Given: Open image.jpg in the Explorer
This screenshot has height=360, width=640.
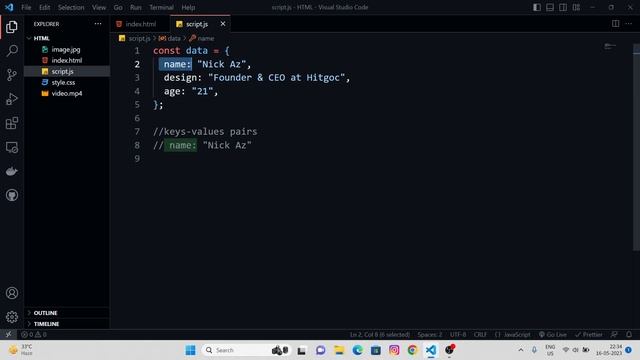Looking at the screenshot, I should click(x=66, y=49).
